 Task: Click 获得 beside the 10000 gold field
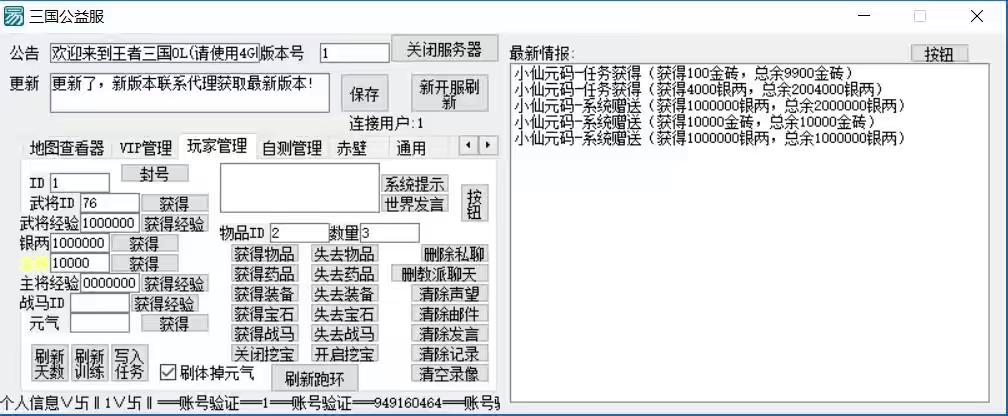(144, 264)
